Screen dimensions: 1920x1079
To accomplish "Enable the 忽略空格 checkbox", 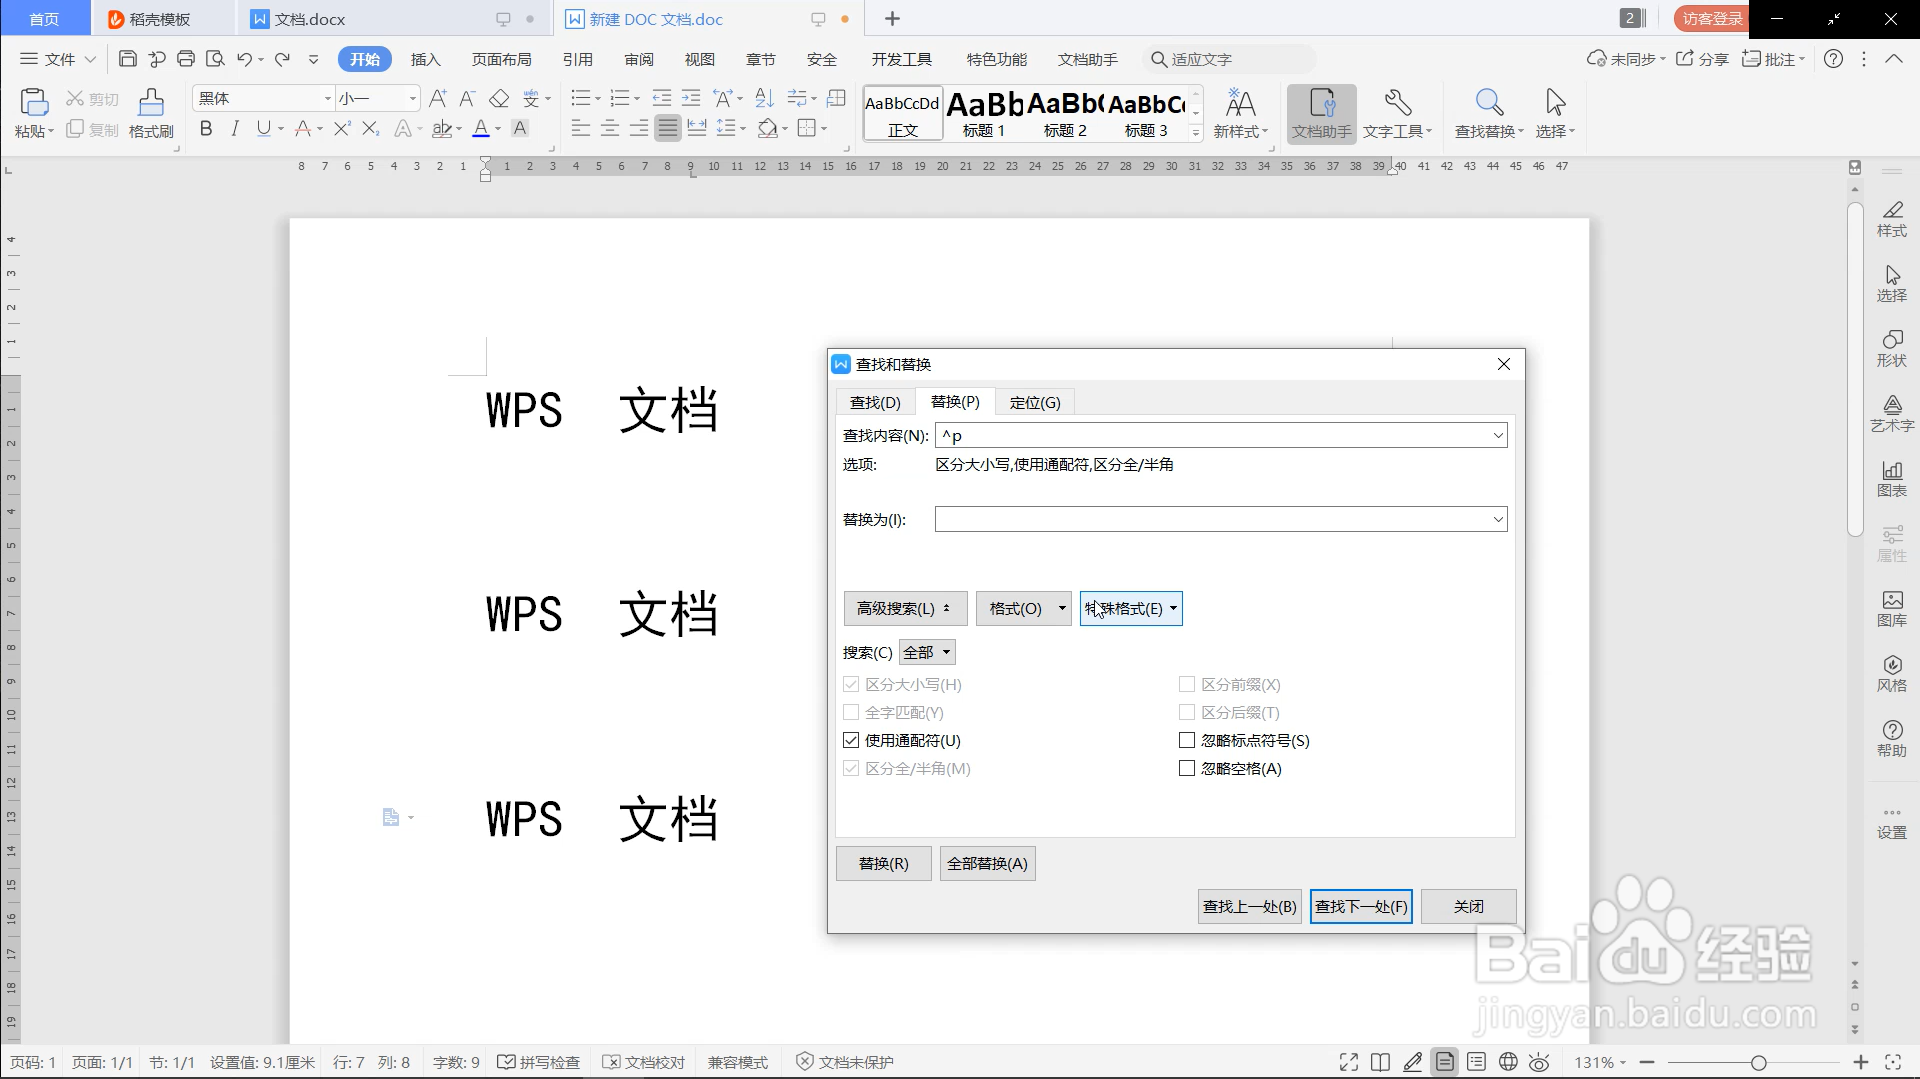I will [x=1187, y=768].
